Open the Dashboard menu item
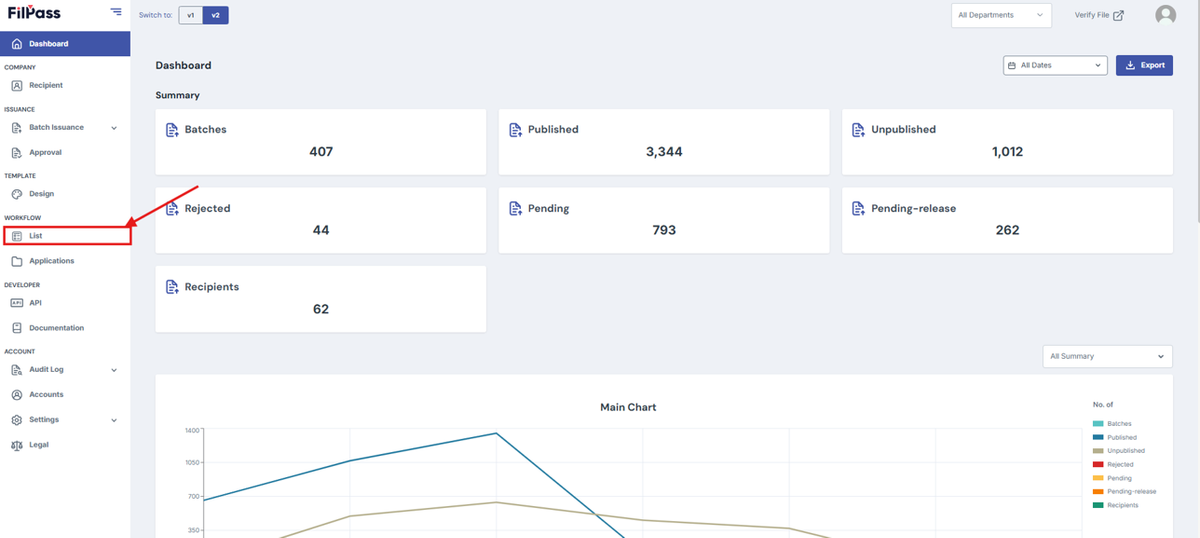 pyautogui.click(x=65, y=44)
